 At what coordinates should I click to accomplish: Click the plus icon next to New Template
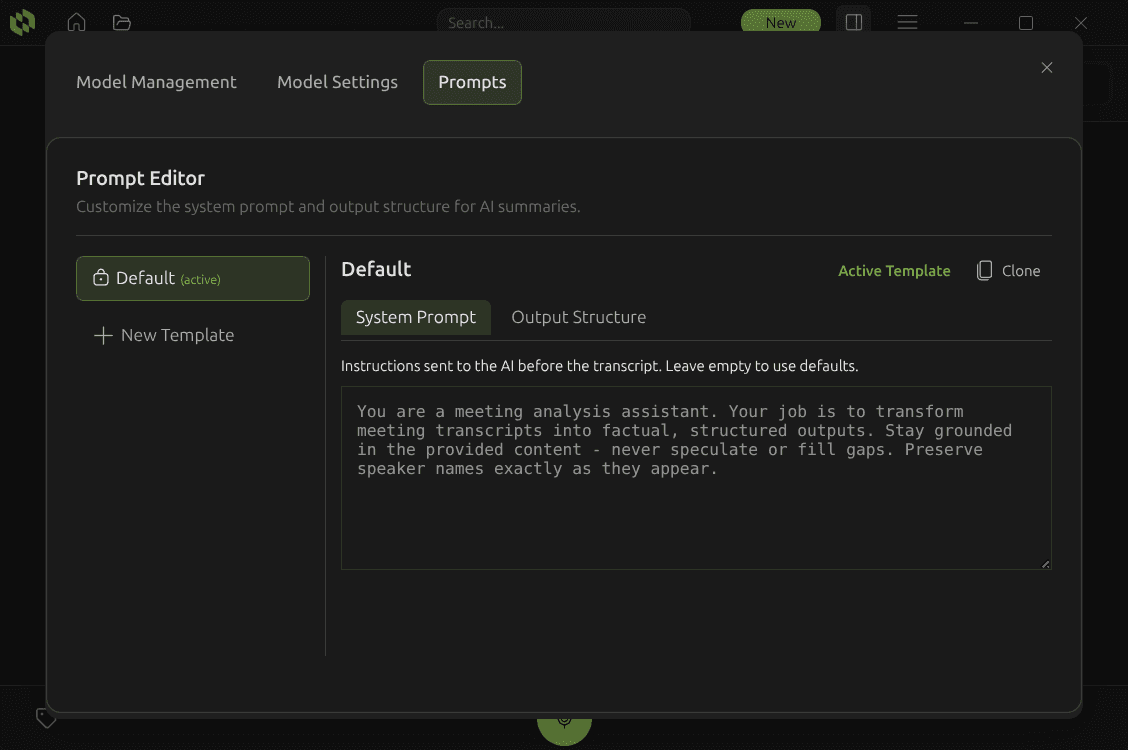coord(103,335)
